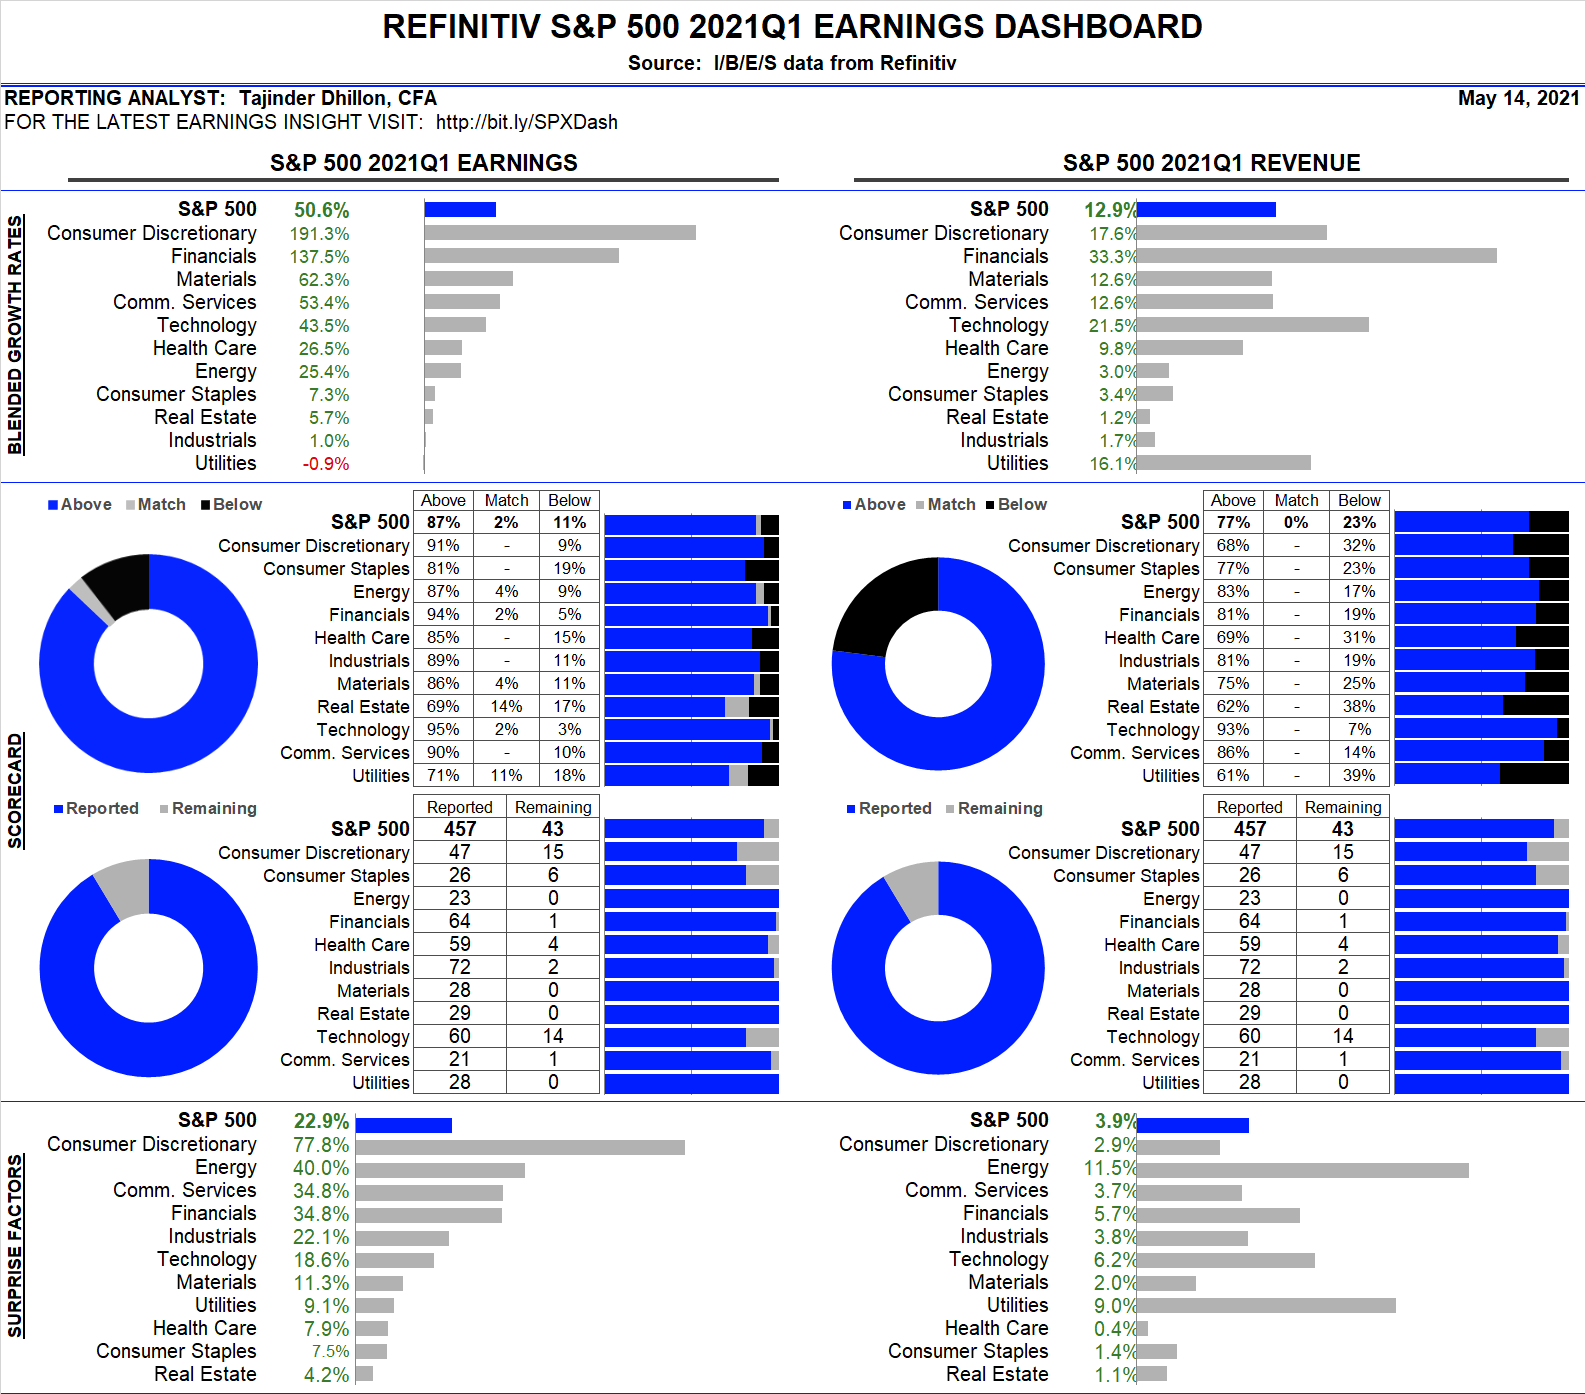Click the 'Source: I/B/E/S data from Refinitiv' subtitle
The image size is (1585, 1394).
pyautogui.click(x=792, y=63)
